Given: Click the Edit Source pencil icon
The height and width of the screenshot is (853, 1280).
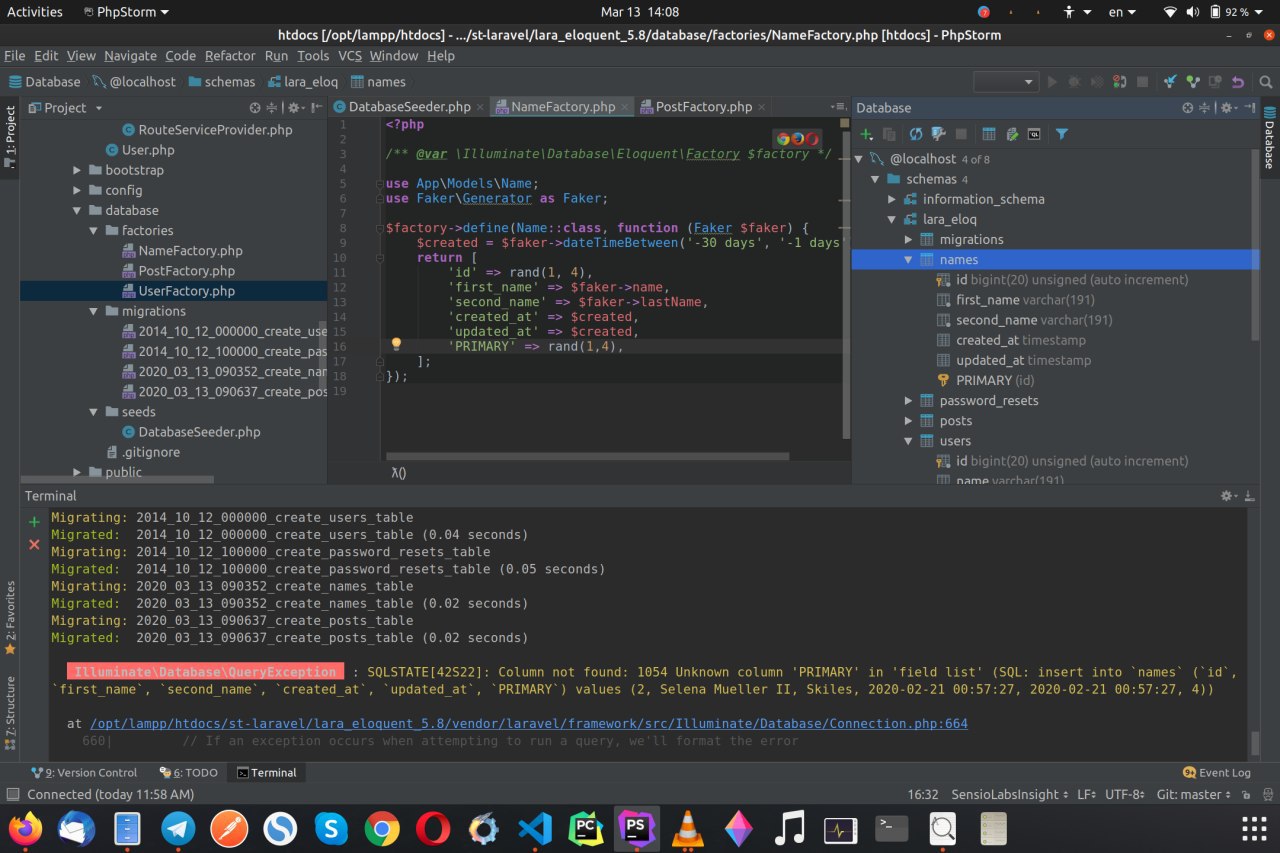Looking at the screenshot, I should coord(1012,134).
